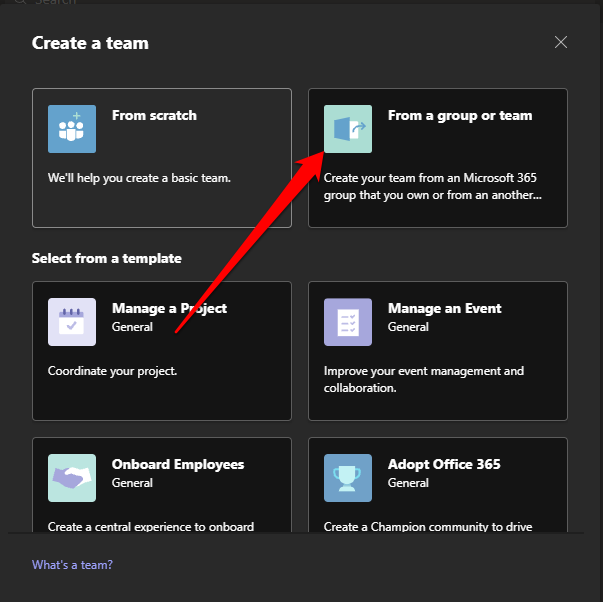603x602 pixels.
Task: Click the Adopt Office 365 trophy icon
Action: tap(348, 478)
